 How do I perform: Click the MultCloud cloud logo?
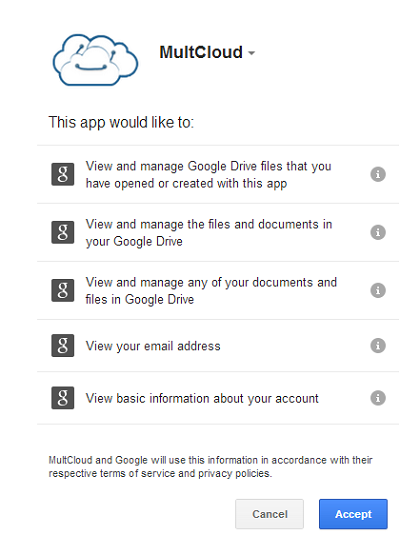(x=95, y=60)
